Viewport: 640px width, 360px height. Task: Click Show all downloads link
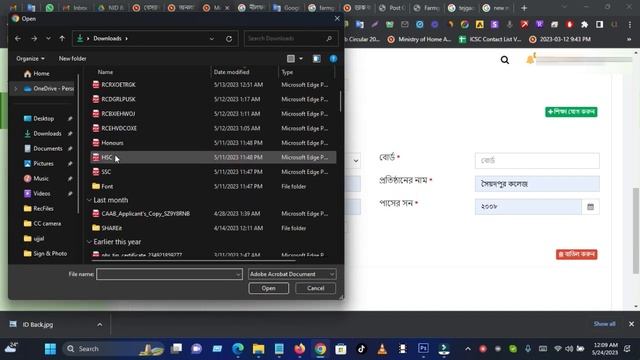click(604, 324)
